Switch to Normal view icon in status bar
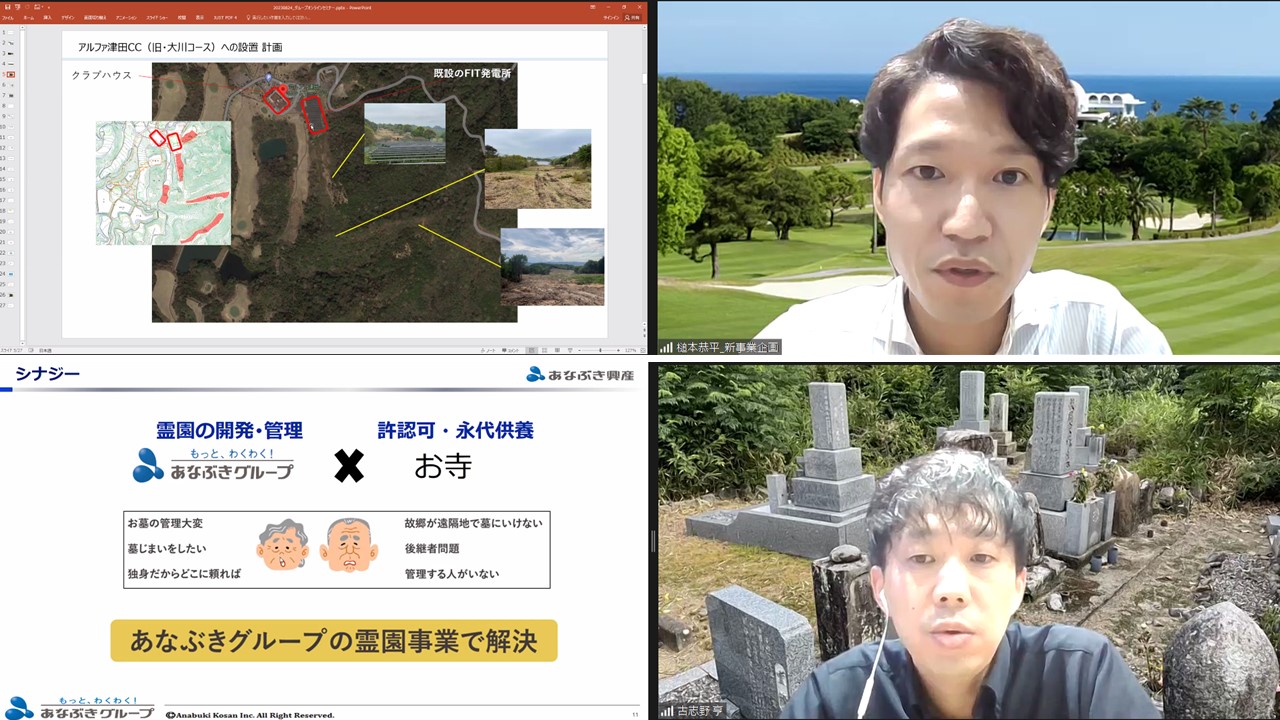 point(532,350)
